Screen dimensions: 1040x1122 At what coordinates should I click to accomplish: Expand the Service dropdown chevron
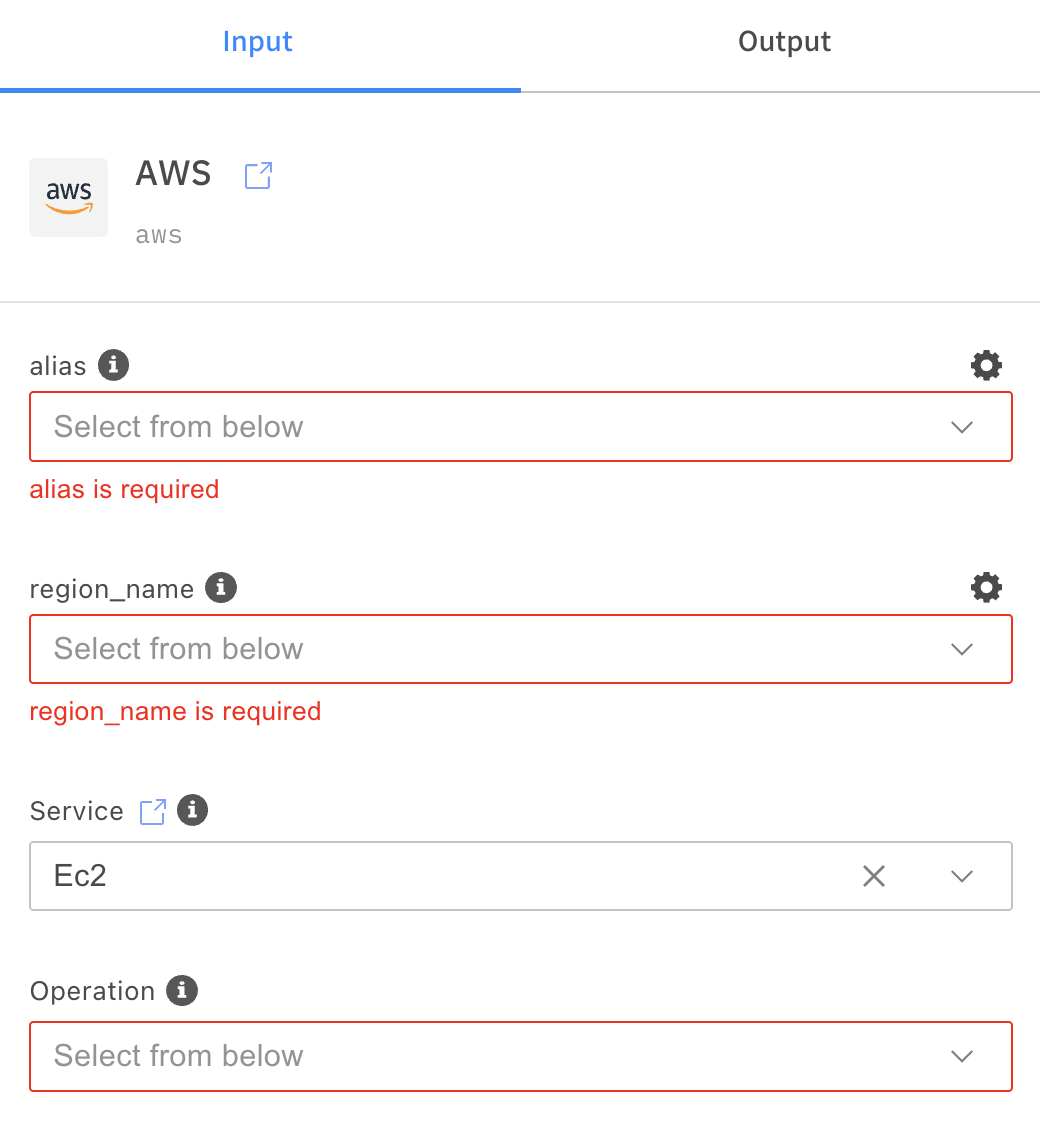click(x=962, y=876)
